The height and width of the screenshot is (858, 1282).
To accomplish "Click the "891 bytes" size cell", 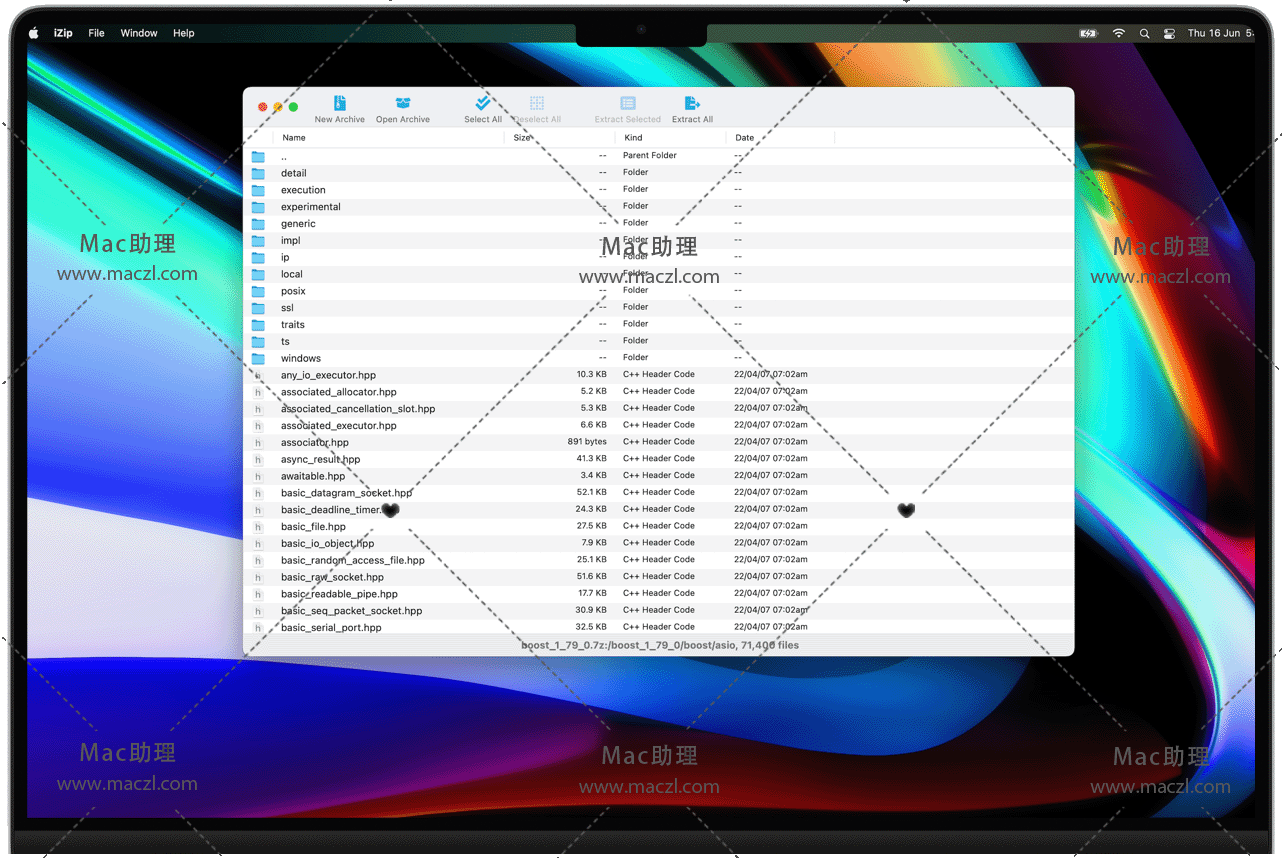I will tap(587, 442).
